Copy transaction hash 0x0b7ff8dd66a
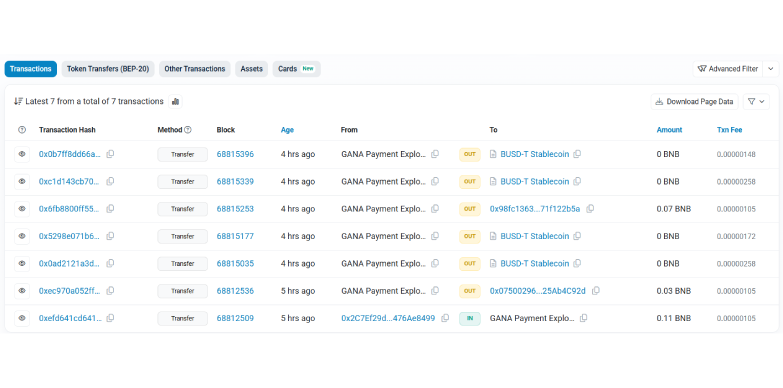The height and width of the screenshot is (388, 783). coord(110,154)
